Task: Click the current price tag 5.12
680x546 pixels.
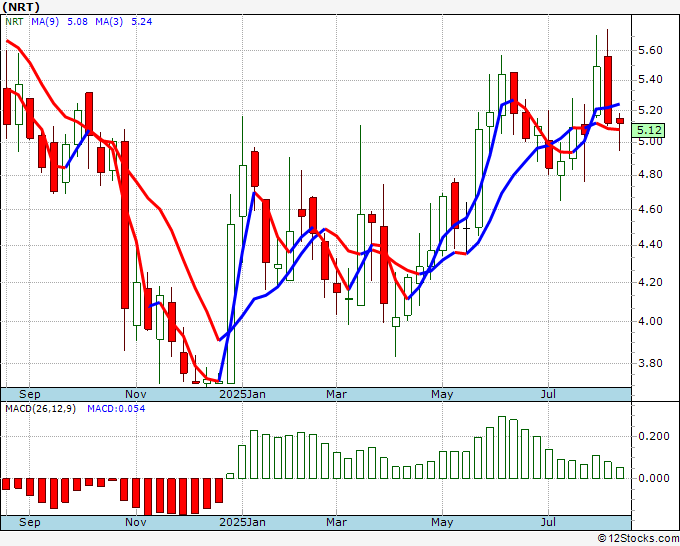Action: (648, 130)
